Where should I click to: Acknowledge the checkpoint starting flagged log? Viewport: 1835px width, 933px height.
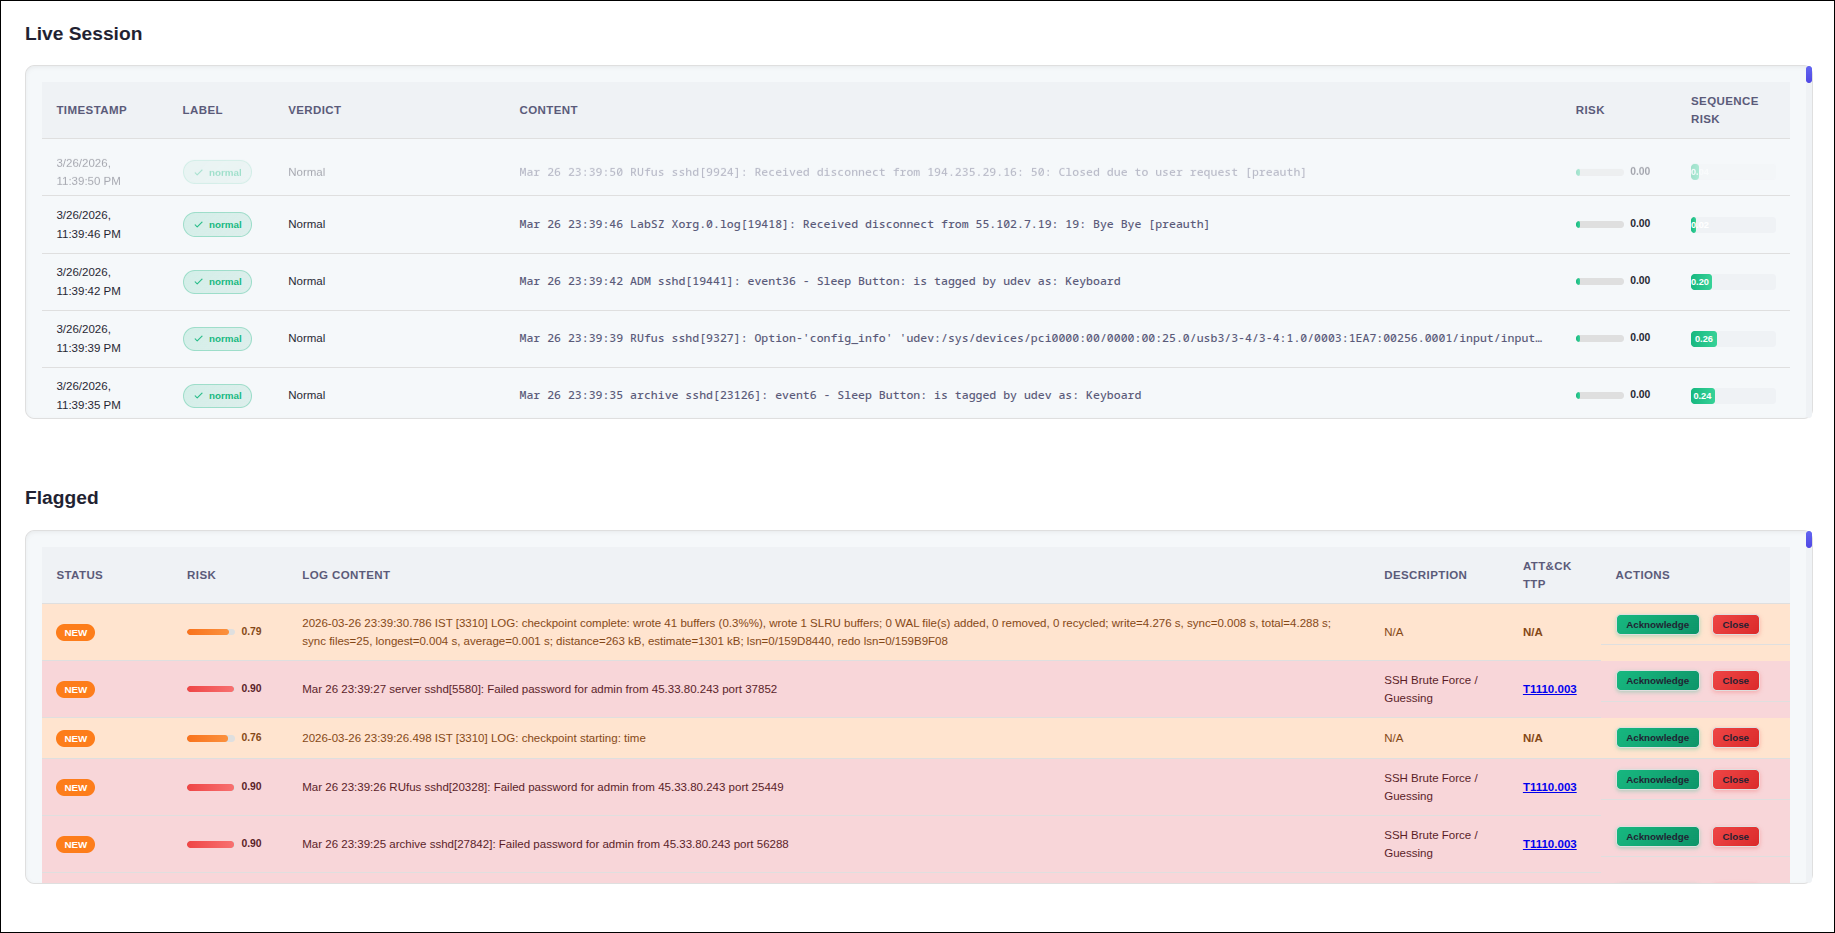pos(1657,738)
